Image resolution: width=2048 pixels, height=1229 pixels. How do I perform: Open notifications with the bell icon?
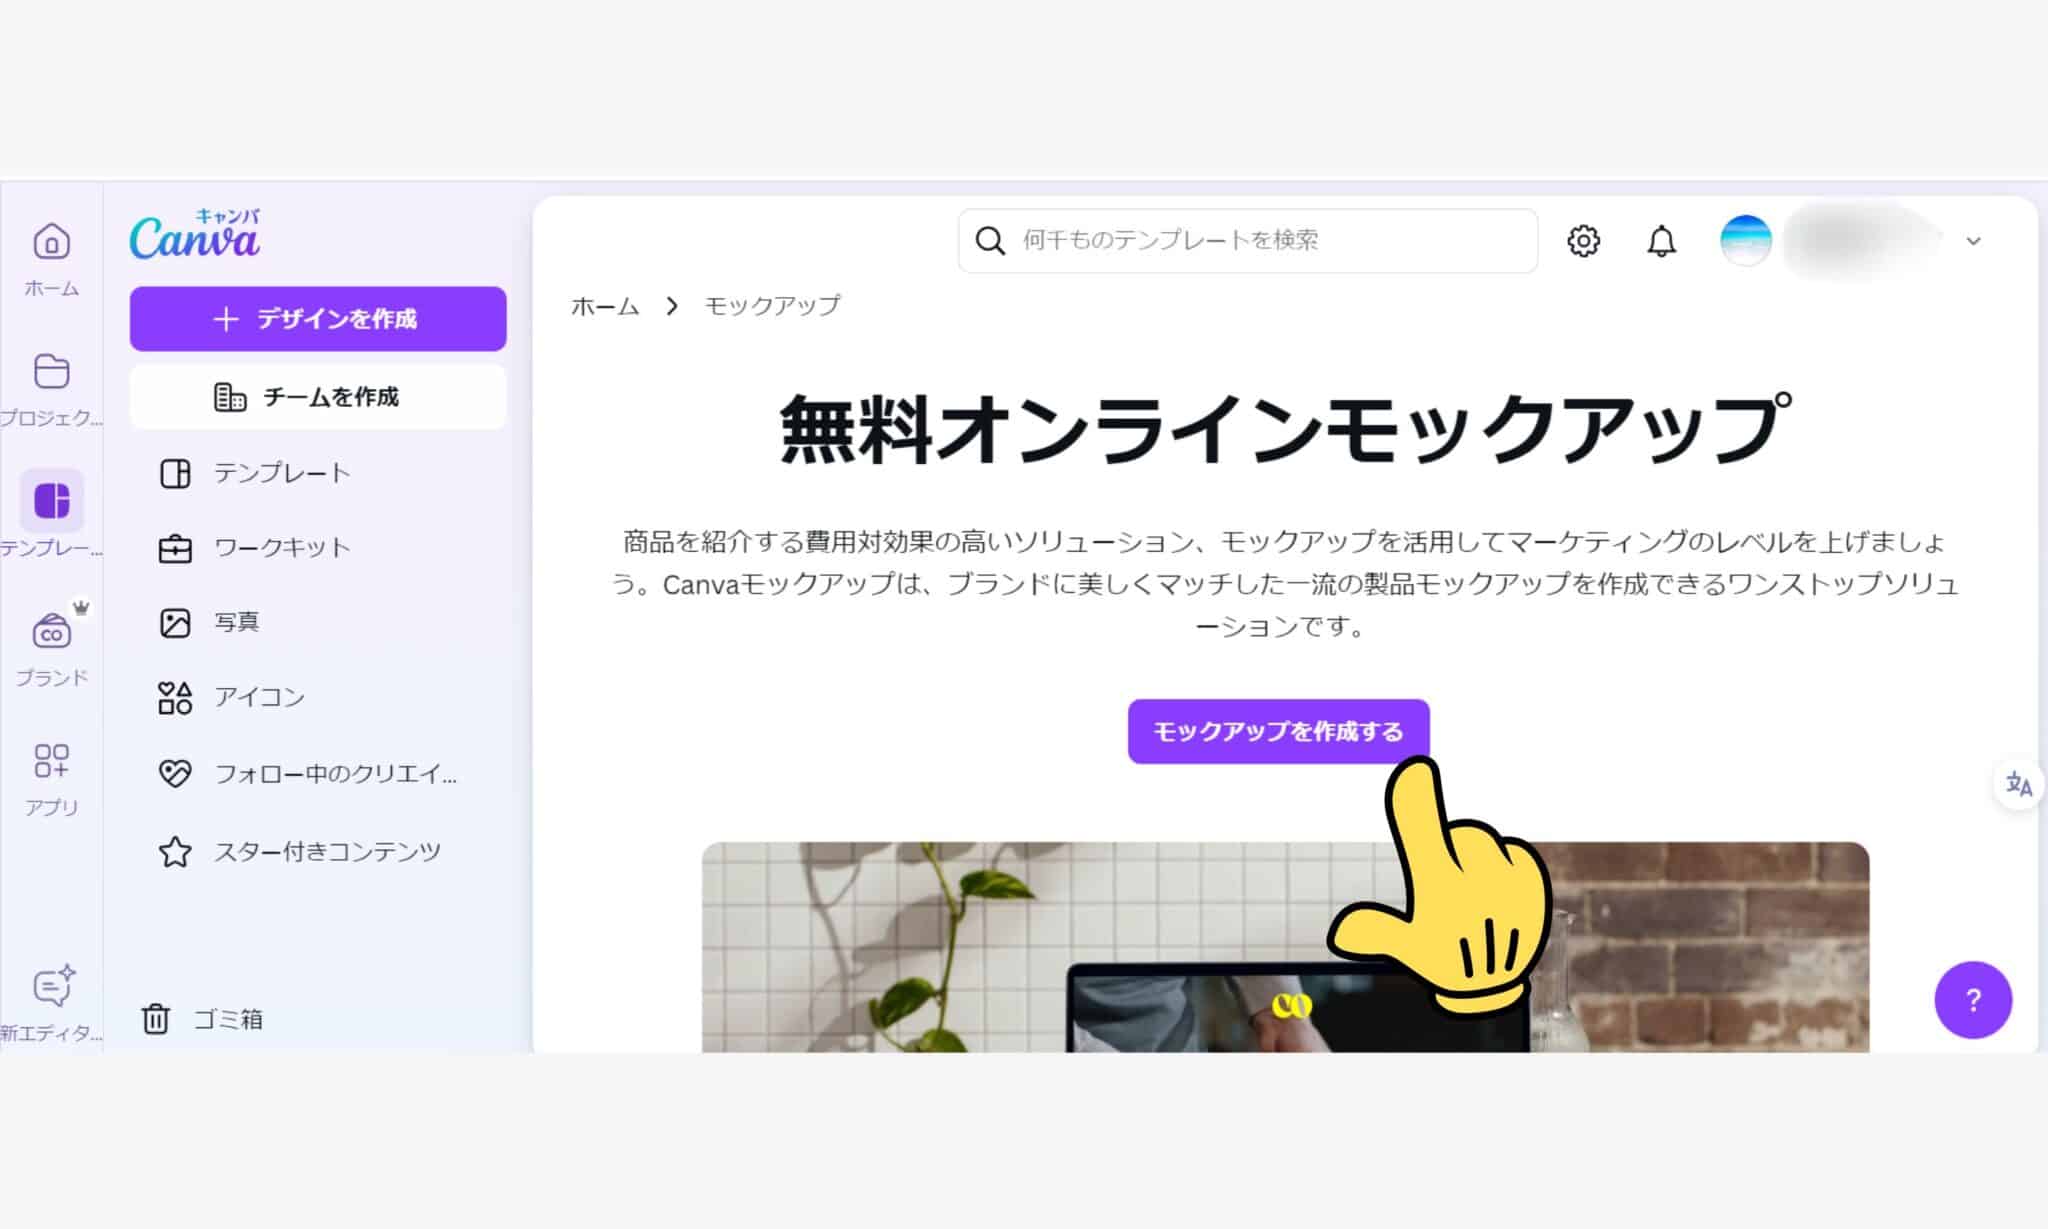(1661, 241)
